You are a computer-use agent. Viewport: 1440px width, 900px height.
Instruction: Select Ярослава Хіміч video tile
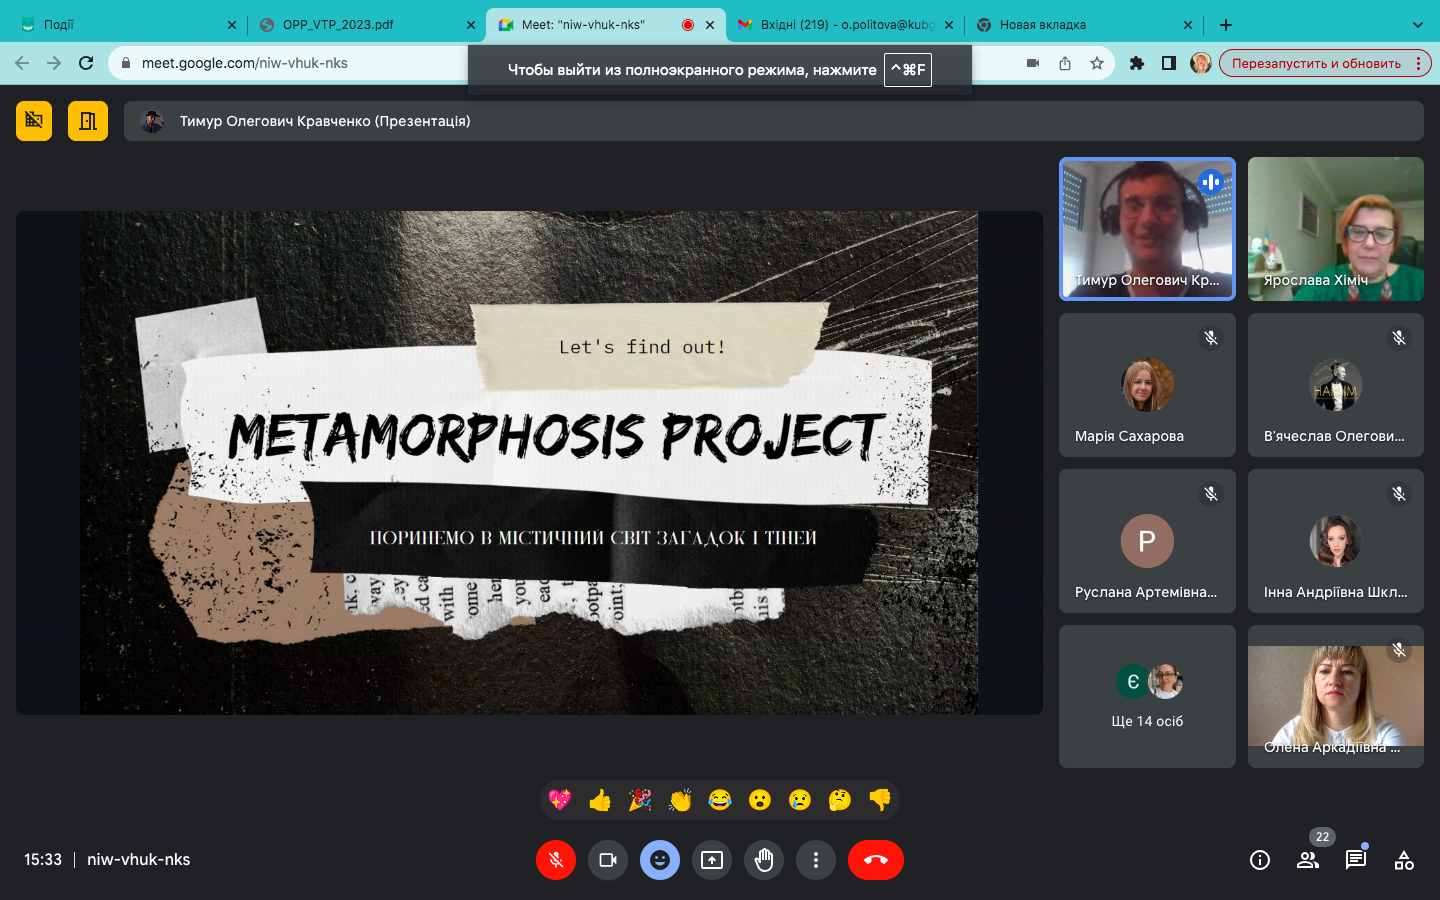1335,229
